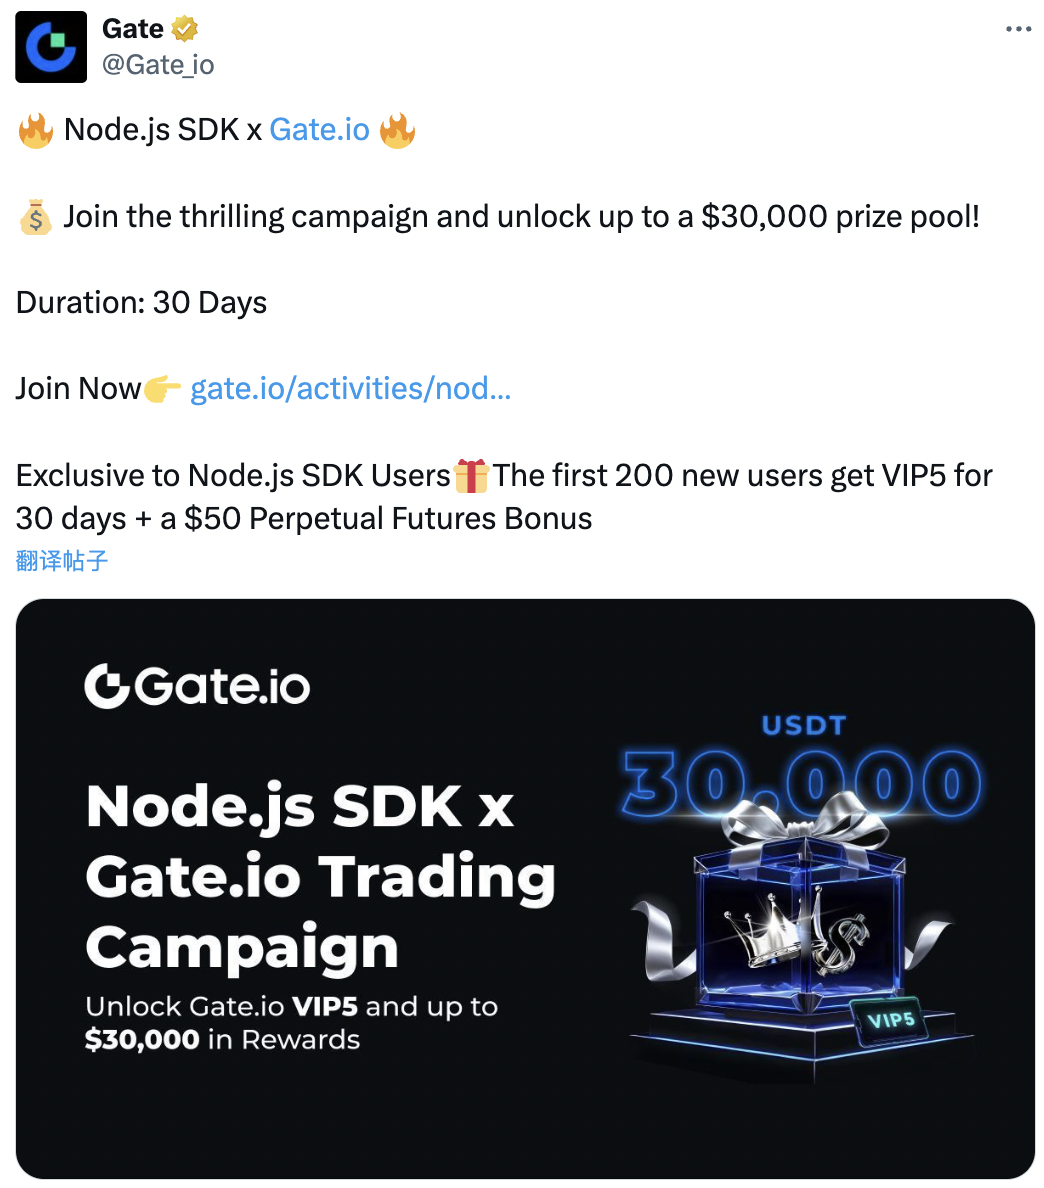Click 翻译帖子 to translate the post

point(62,560)
